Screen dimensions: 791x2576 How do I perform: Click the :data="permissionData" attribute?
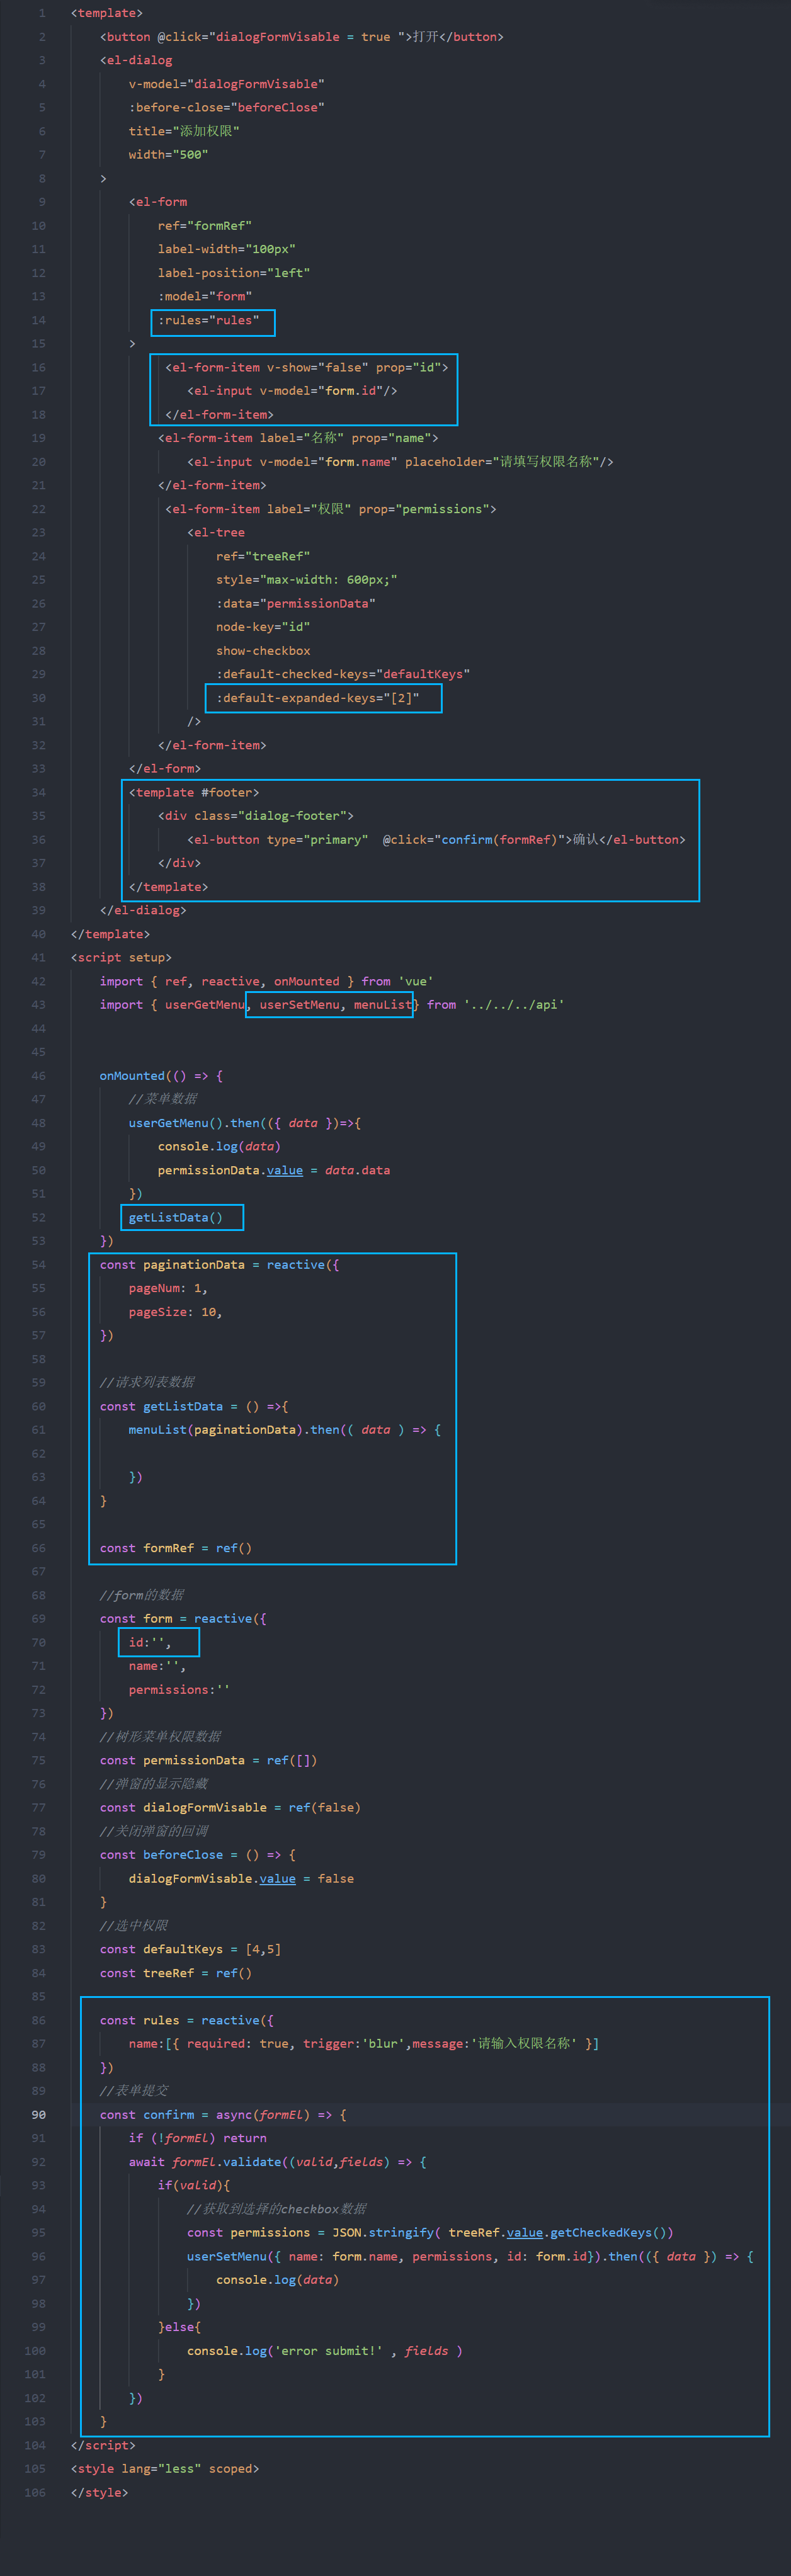tap(296, 604)
